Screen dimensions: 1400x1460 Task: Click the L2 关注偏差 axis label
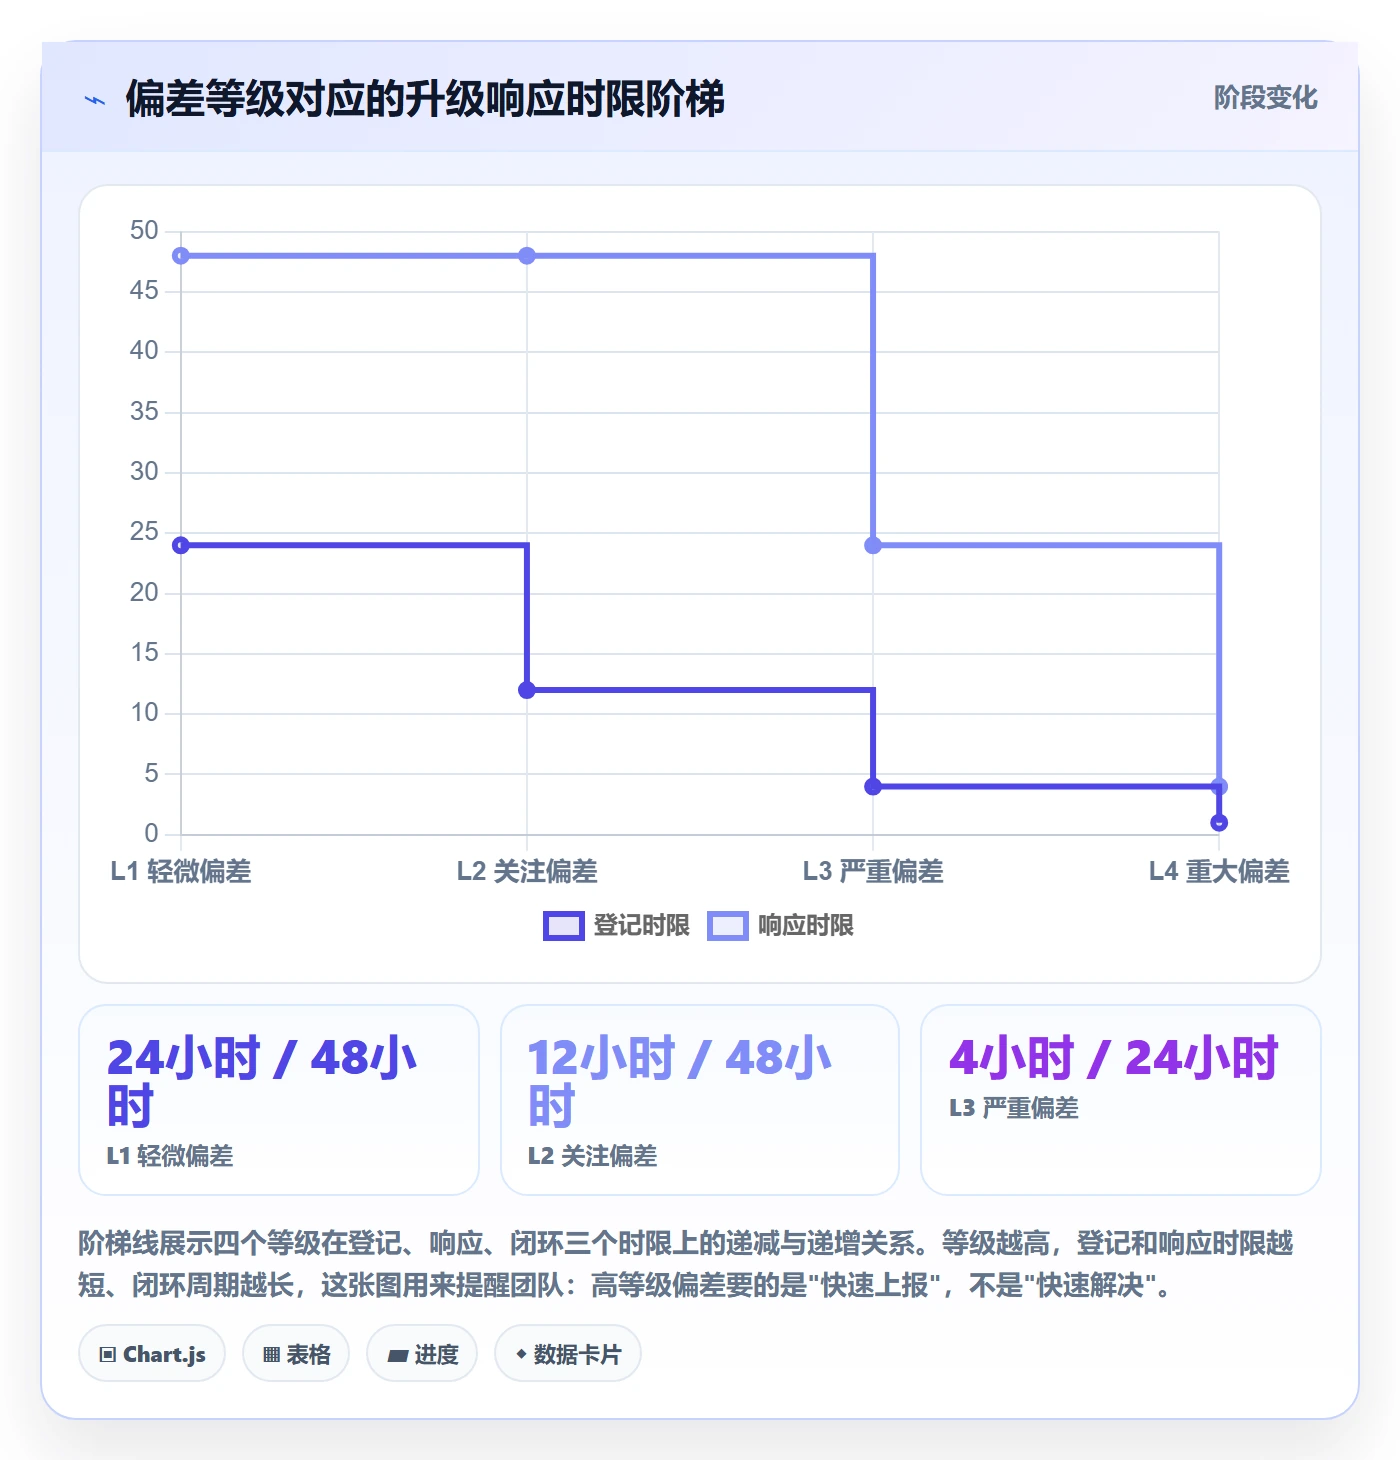(x=527, y=872)
